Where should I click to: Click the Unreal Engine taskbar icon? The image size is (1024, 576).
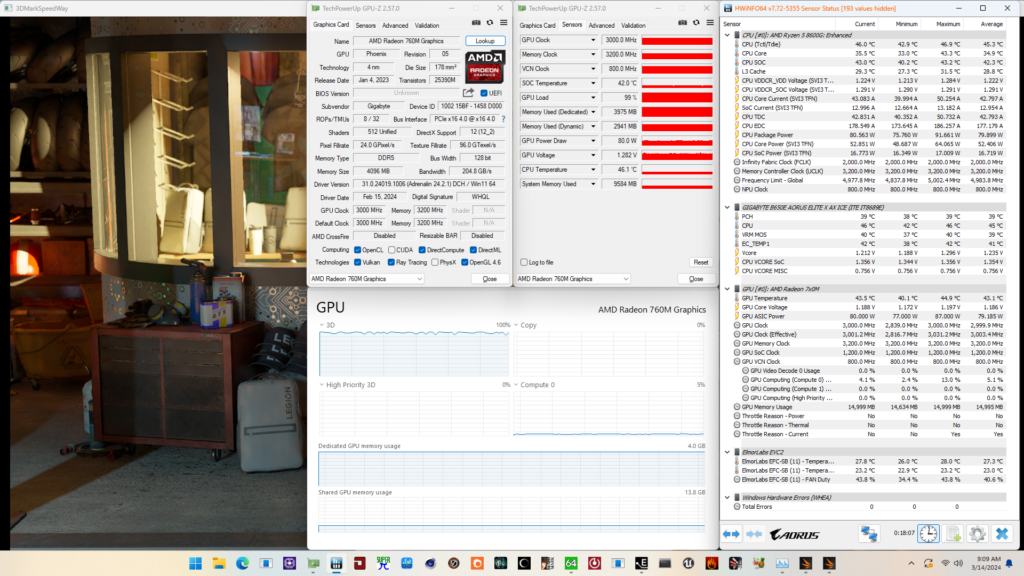[688, 564]
